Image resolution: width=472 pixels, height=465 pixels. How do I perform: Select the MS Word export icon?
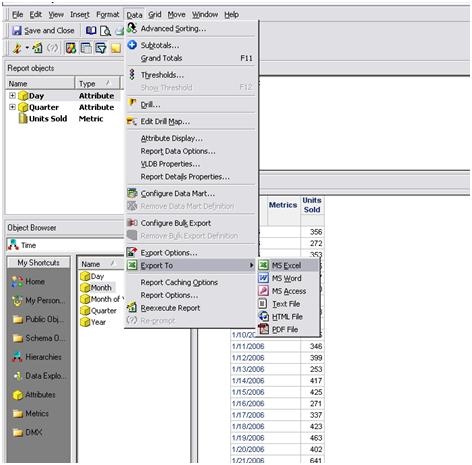[263, 278]
